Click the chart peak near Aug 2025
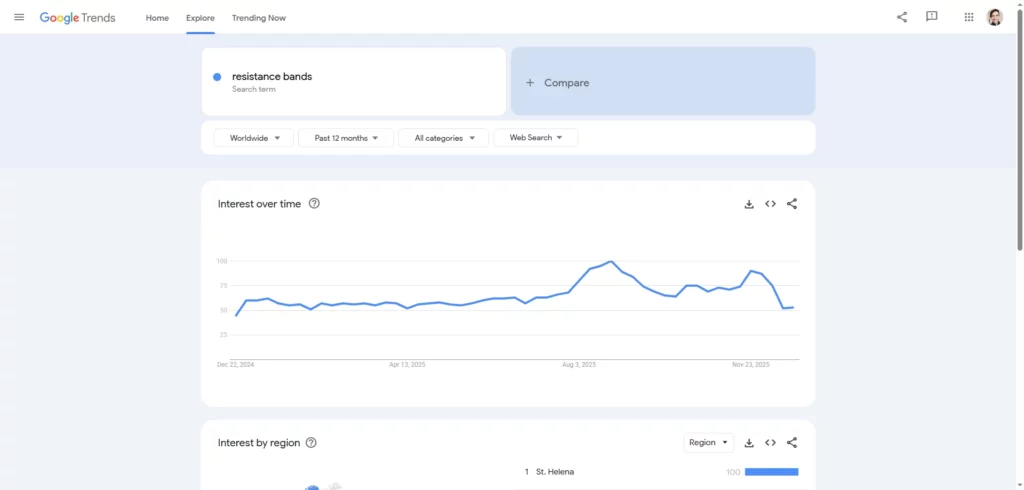Screen dimensions: 1024x490 coord(611,261)
